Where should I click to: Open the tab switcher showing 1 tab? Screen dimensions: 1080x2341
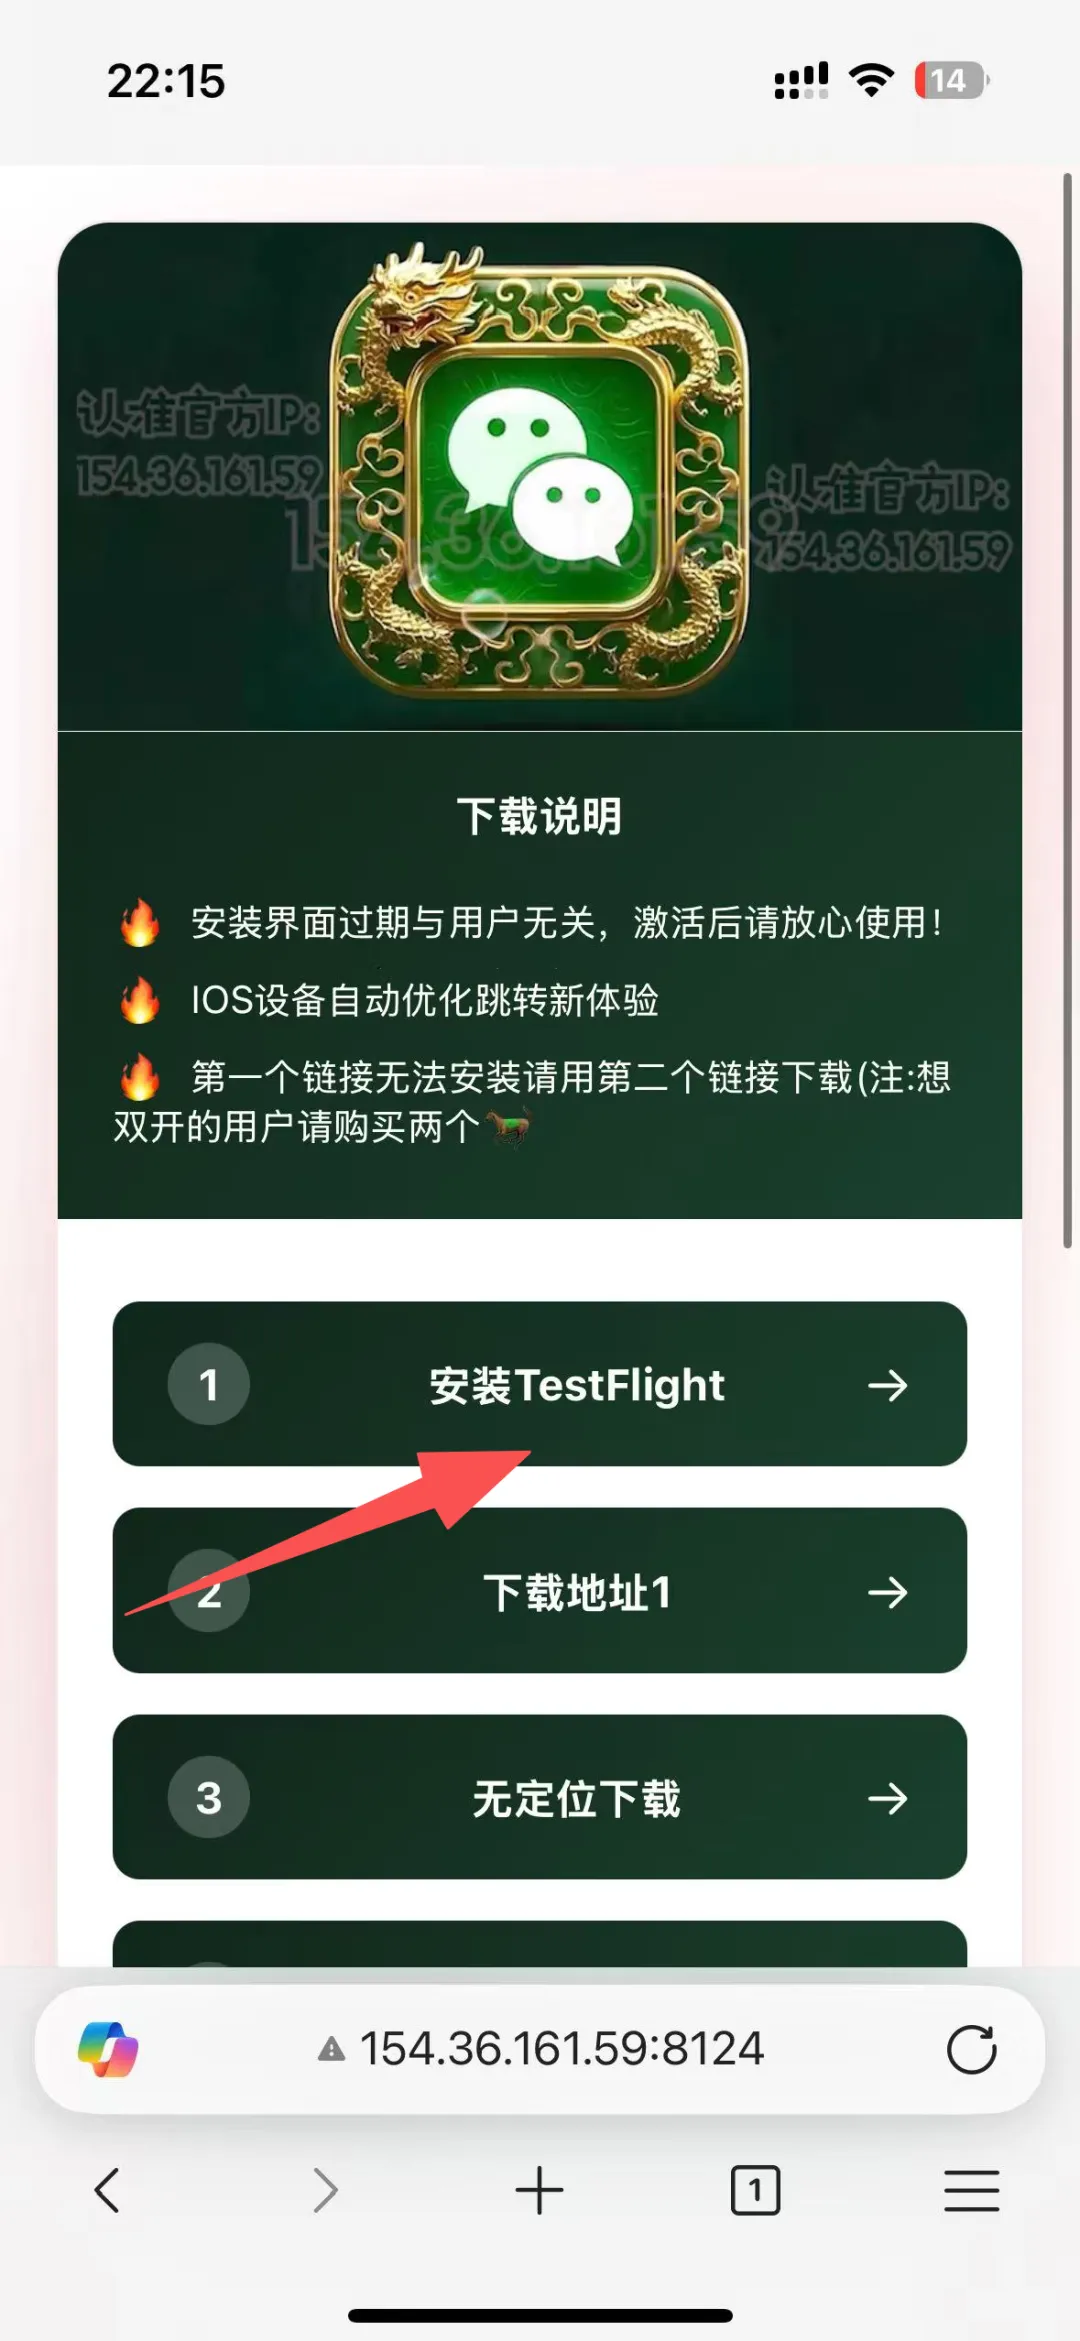click(755, 2190)
